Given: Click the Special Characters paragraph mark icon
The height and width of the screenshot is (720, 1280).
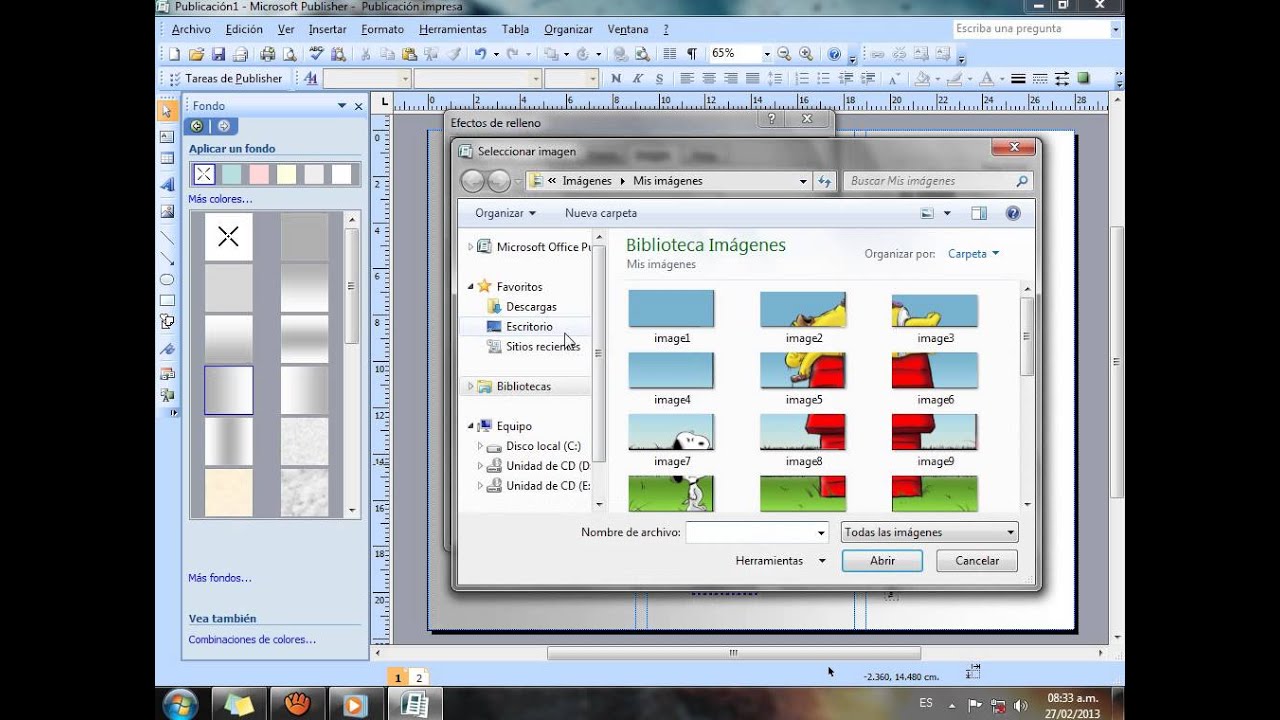Looking at the screenshot, I should point(691,54).
